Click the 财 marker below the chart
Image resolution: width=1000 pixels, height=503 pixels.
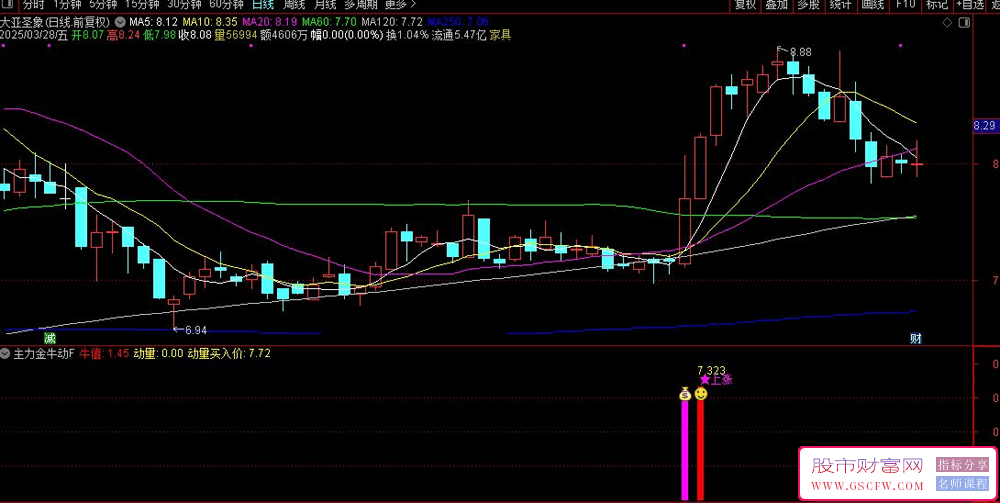click(915, 338)
